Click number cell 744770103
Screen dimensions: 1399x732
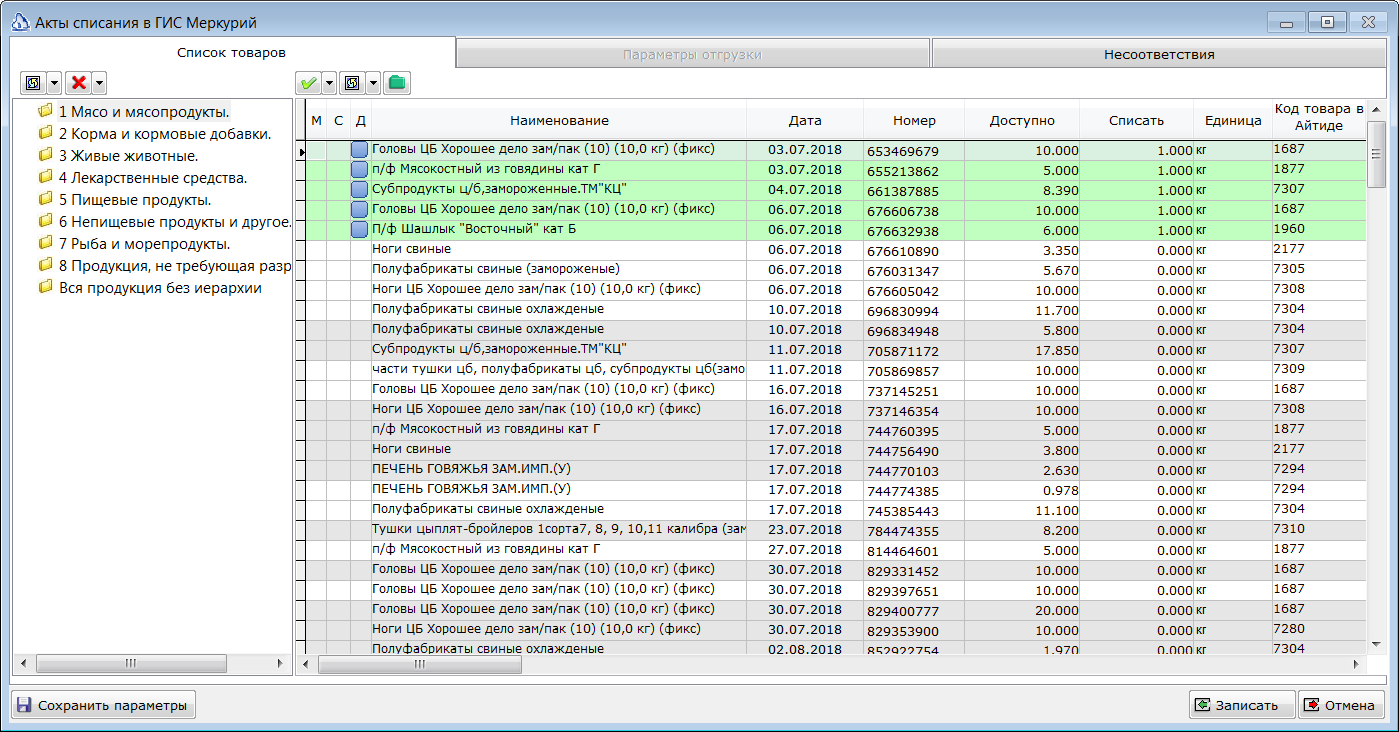pos(914,470)
